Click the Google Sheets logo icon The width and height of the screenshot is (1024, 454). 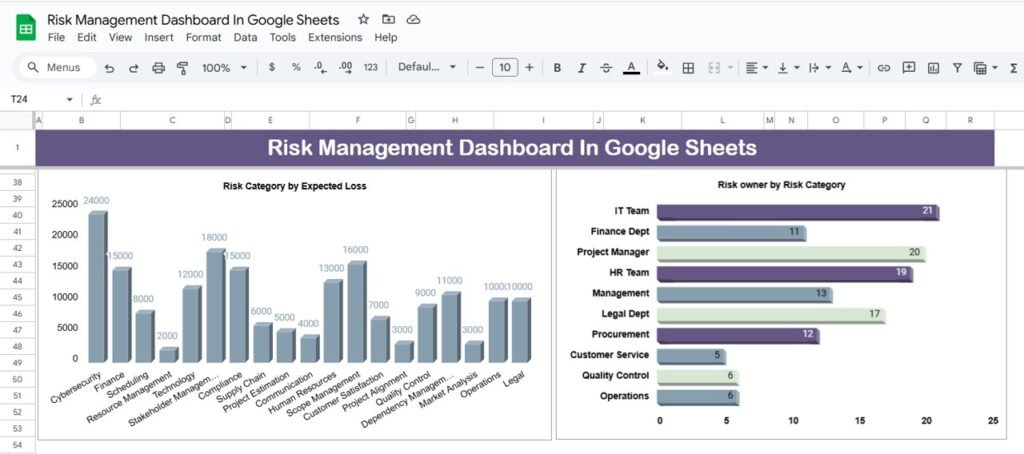[x=25, y=28]
